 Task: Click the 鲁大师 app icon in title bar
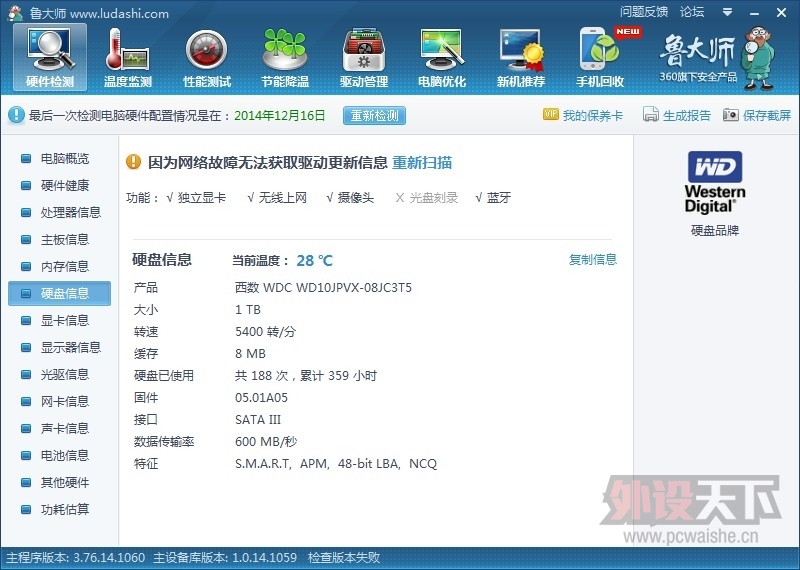pos(15,13)
